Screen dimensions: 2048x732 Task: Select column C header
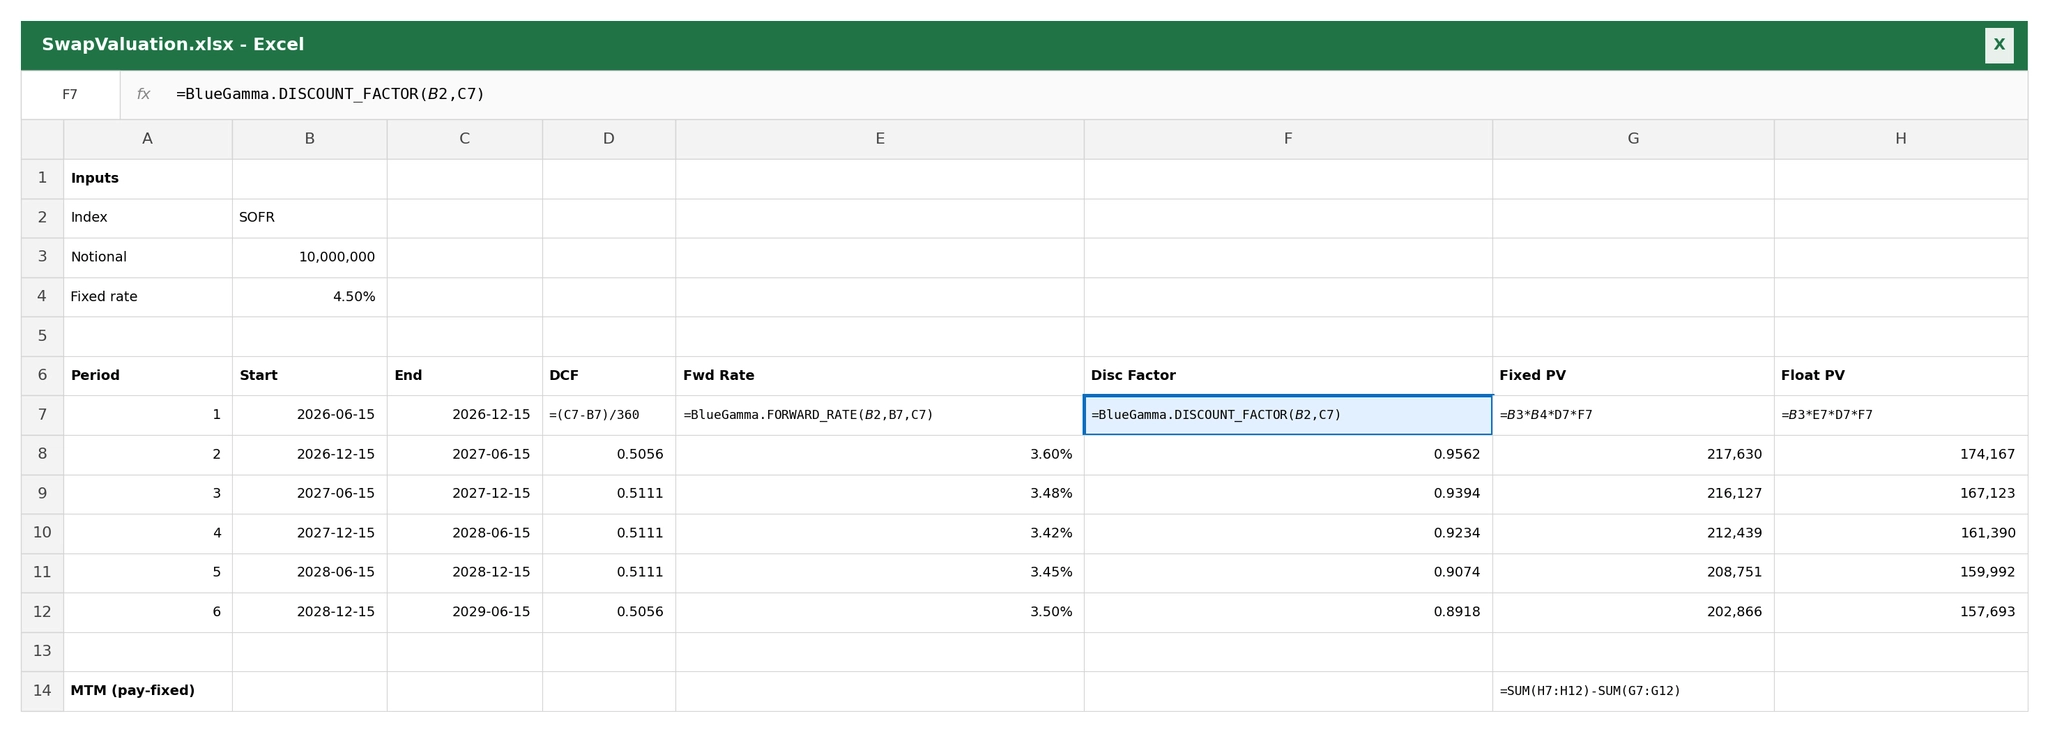[x=465, y=139]
